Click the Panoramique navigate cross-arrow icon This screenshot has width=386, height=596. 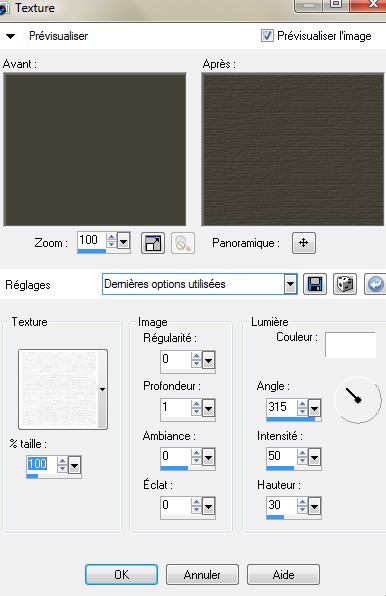click(304, 243)
